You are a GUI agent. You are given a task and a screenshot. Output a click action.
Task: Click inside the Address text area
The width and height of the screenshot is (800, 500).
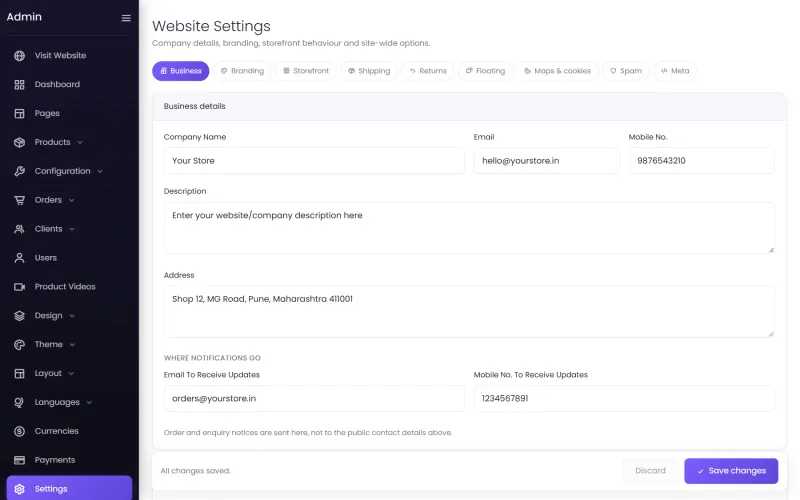469,311
